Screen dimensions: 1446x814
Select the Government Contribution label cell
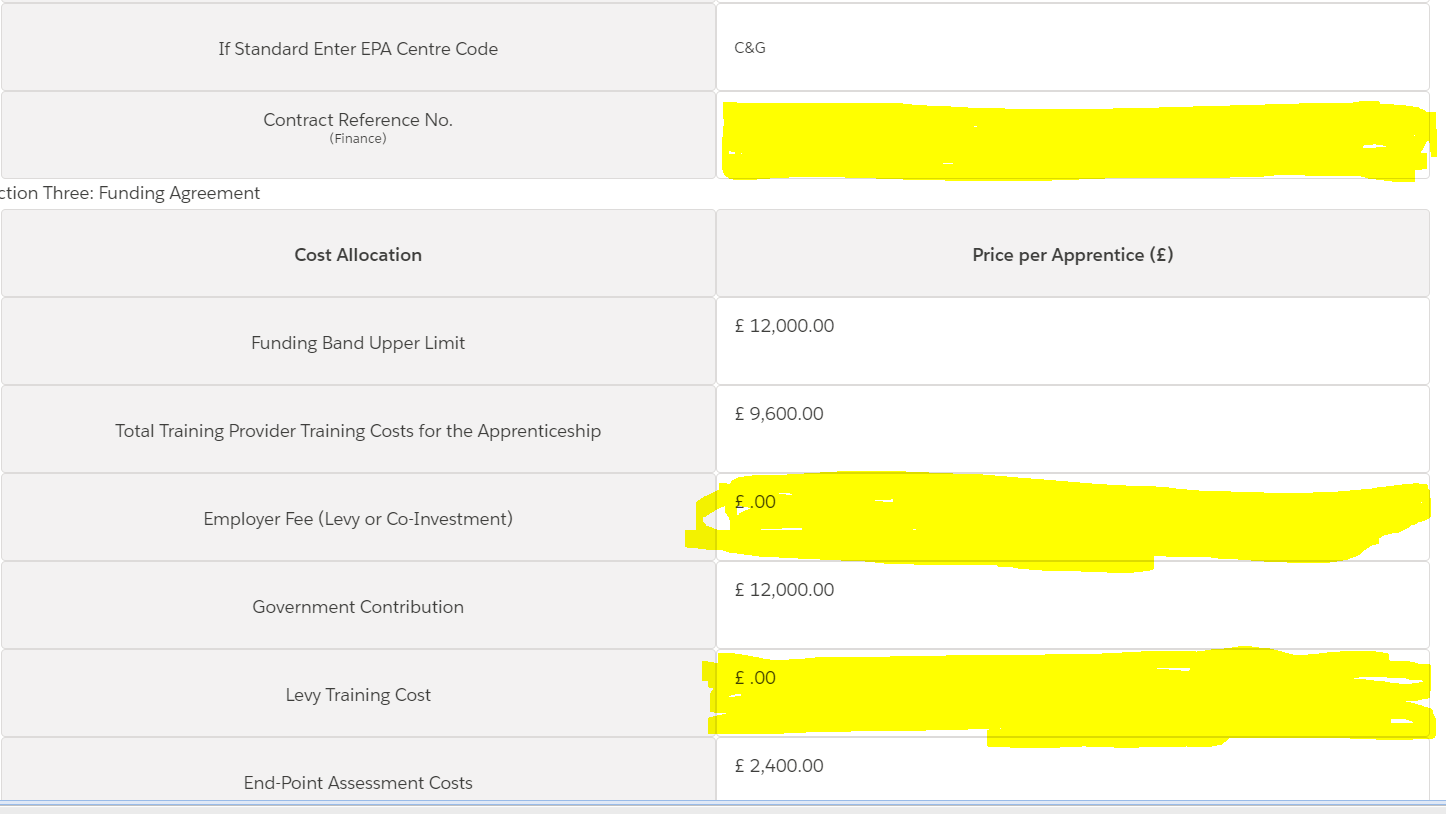click(x=358, y=606)
